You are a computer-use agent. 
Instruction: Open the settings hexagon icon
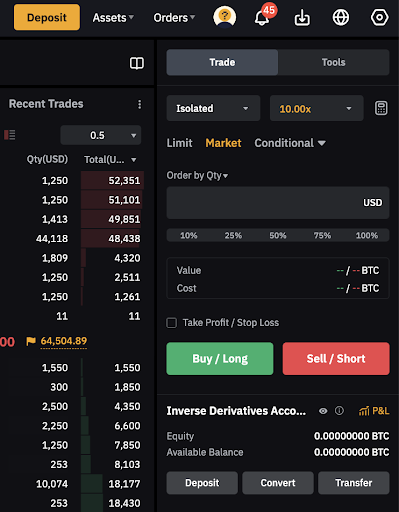click(x=379, y=17)
